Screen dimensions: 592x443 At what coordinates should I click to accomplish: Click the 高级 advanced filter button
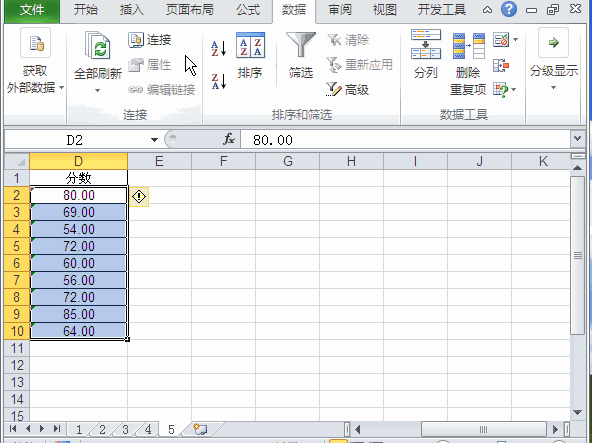[347, 90]
